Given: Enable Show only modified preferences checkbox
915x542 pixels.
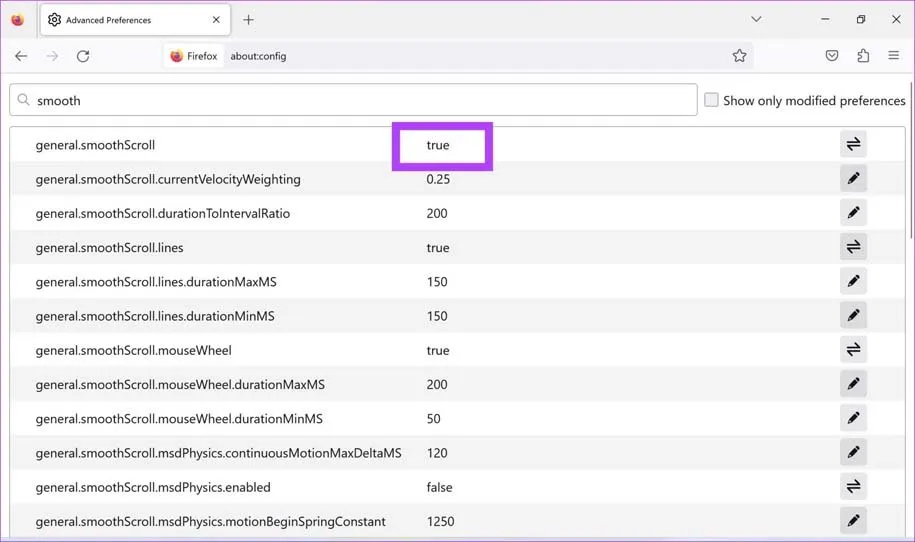Looking at the screenshot, I should coord(711,100).
